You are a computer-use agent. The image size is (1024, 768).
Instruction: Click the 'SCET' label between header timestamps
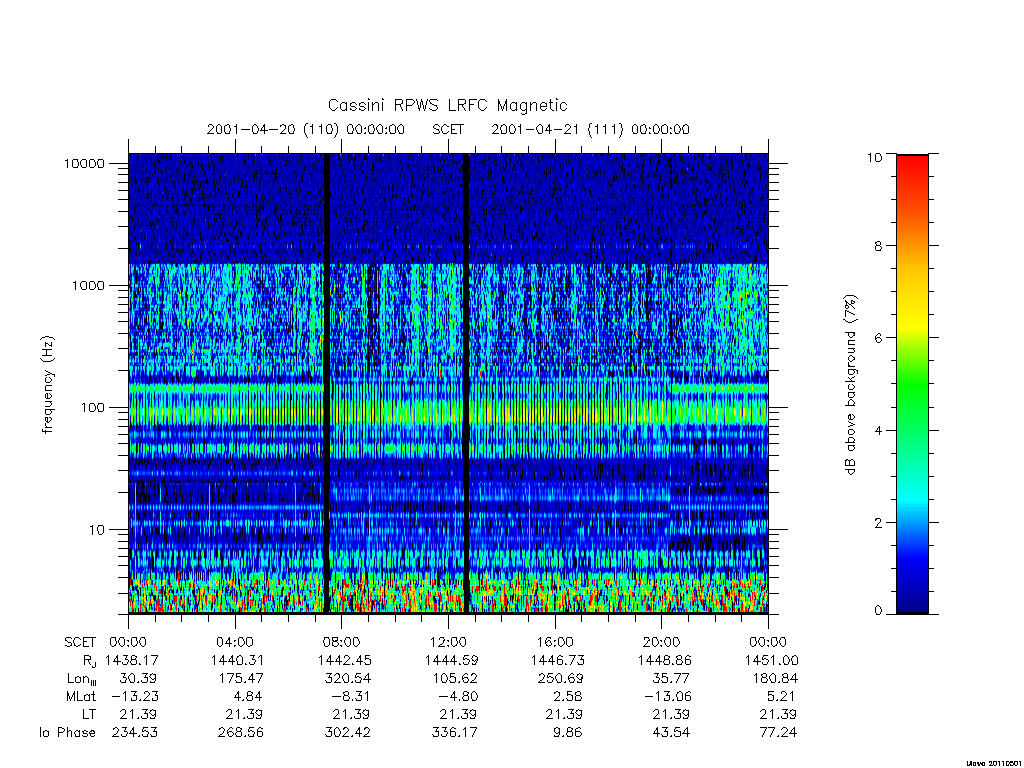point(448,129)
